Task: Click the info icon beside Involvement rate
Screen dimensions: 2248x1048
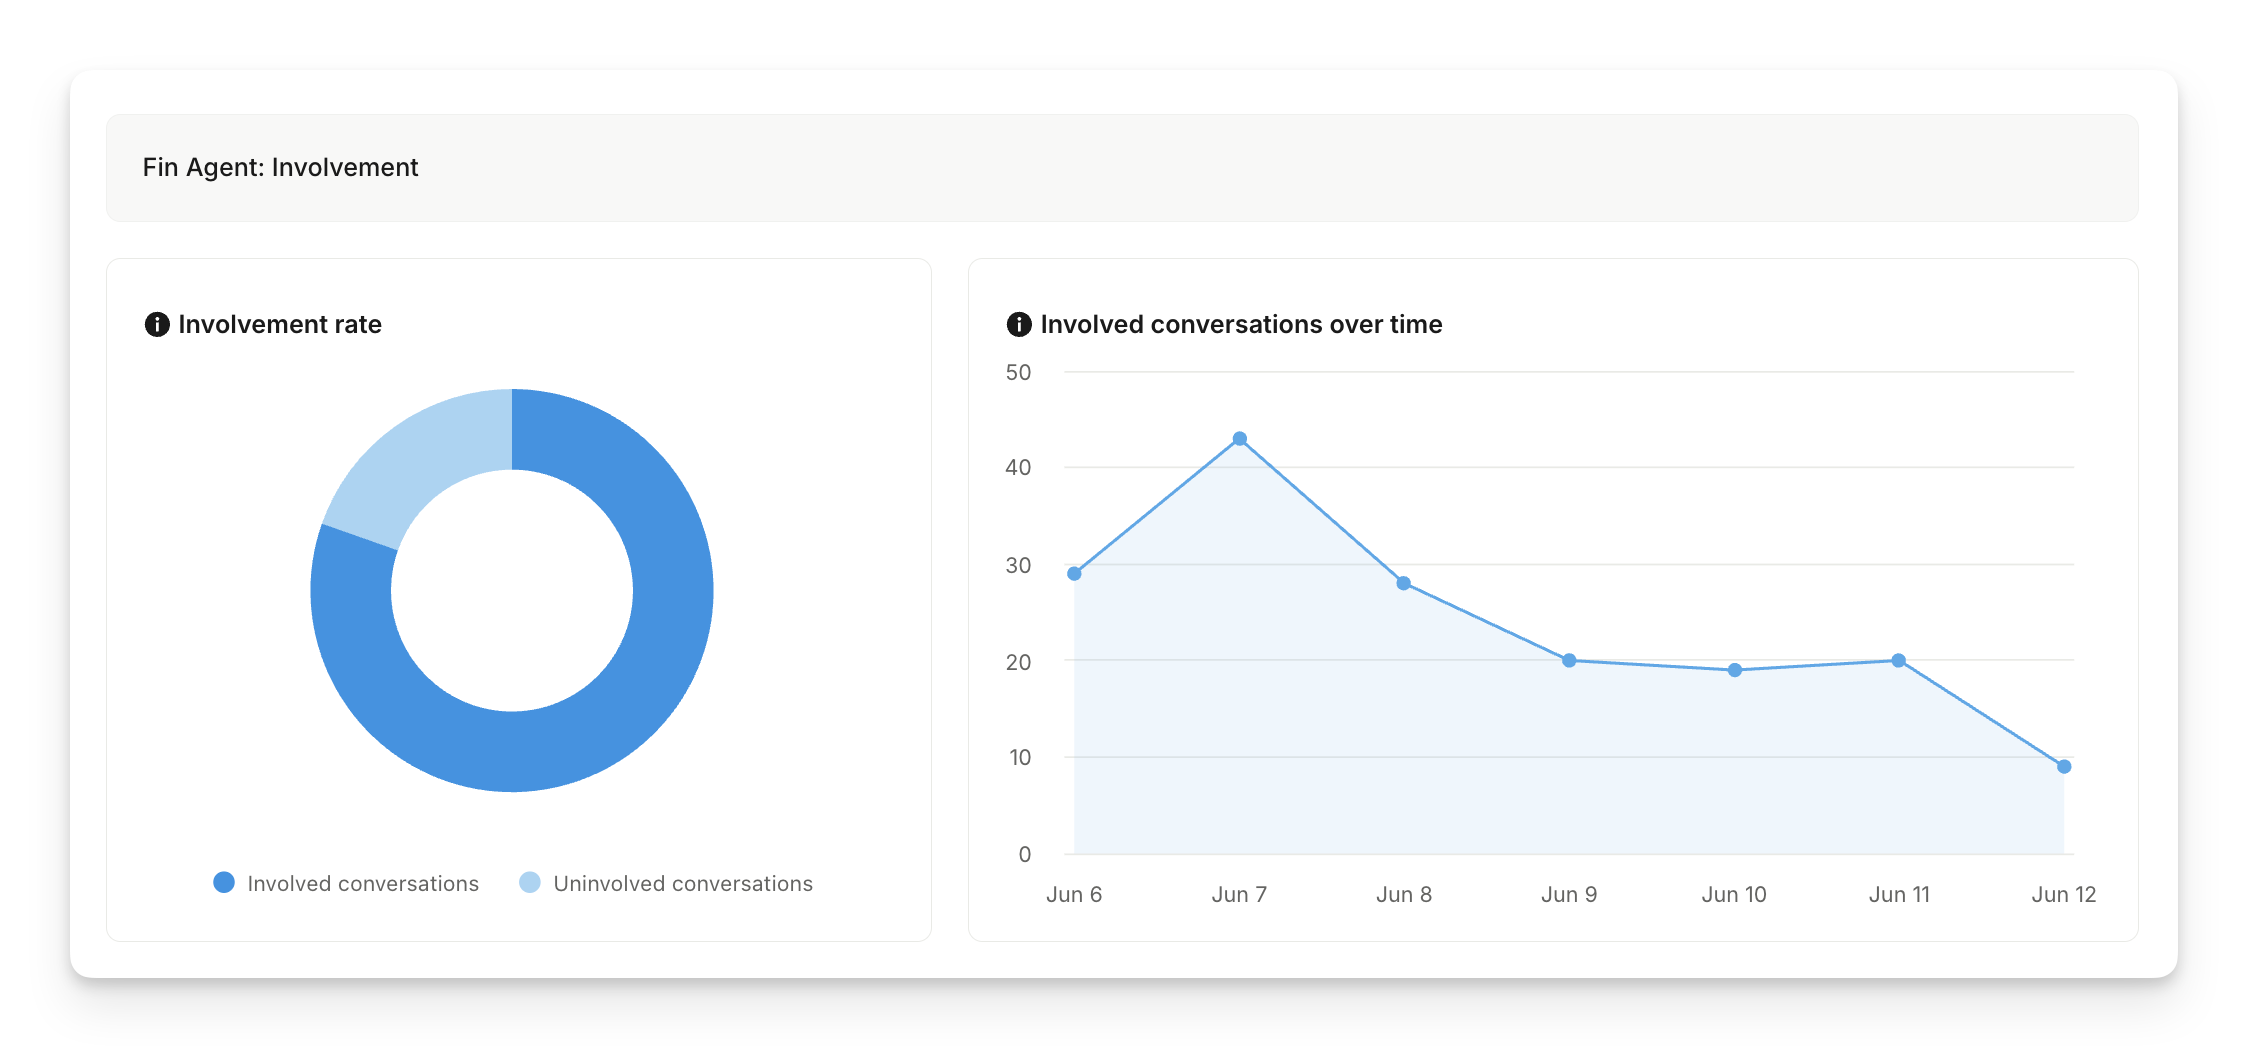Action: click(x=157, y=324)
